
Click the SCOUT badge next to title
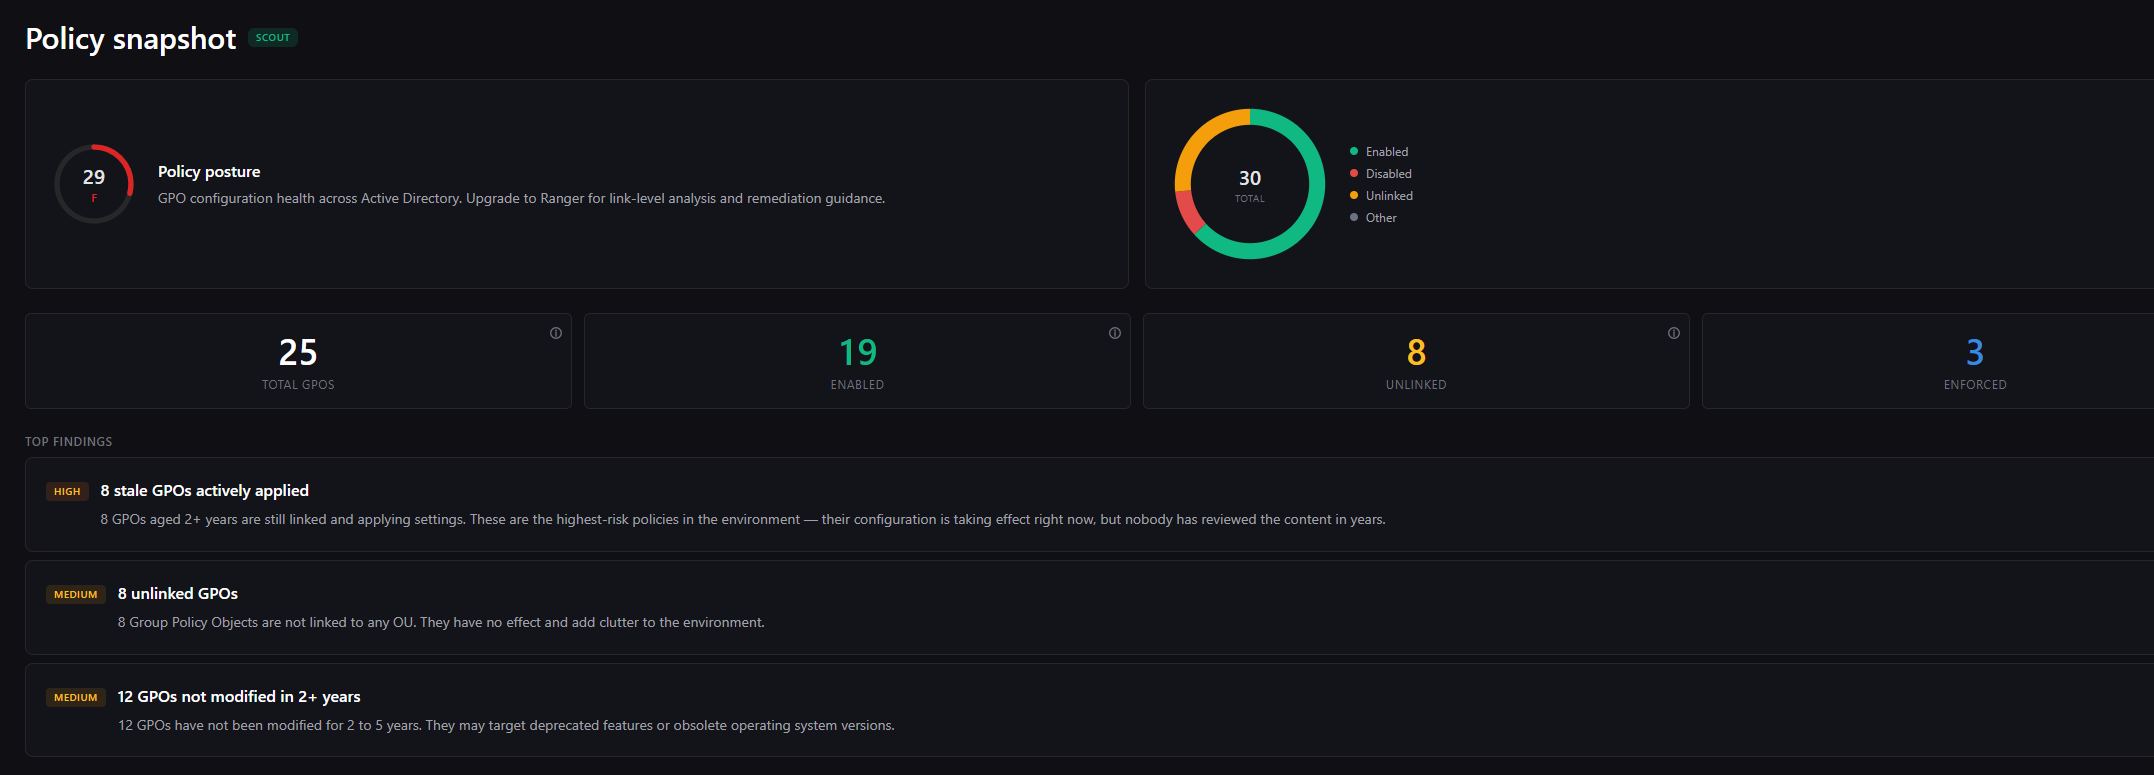(273, 38)
